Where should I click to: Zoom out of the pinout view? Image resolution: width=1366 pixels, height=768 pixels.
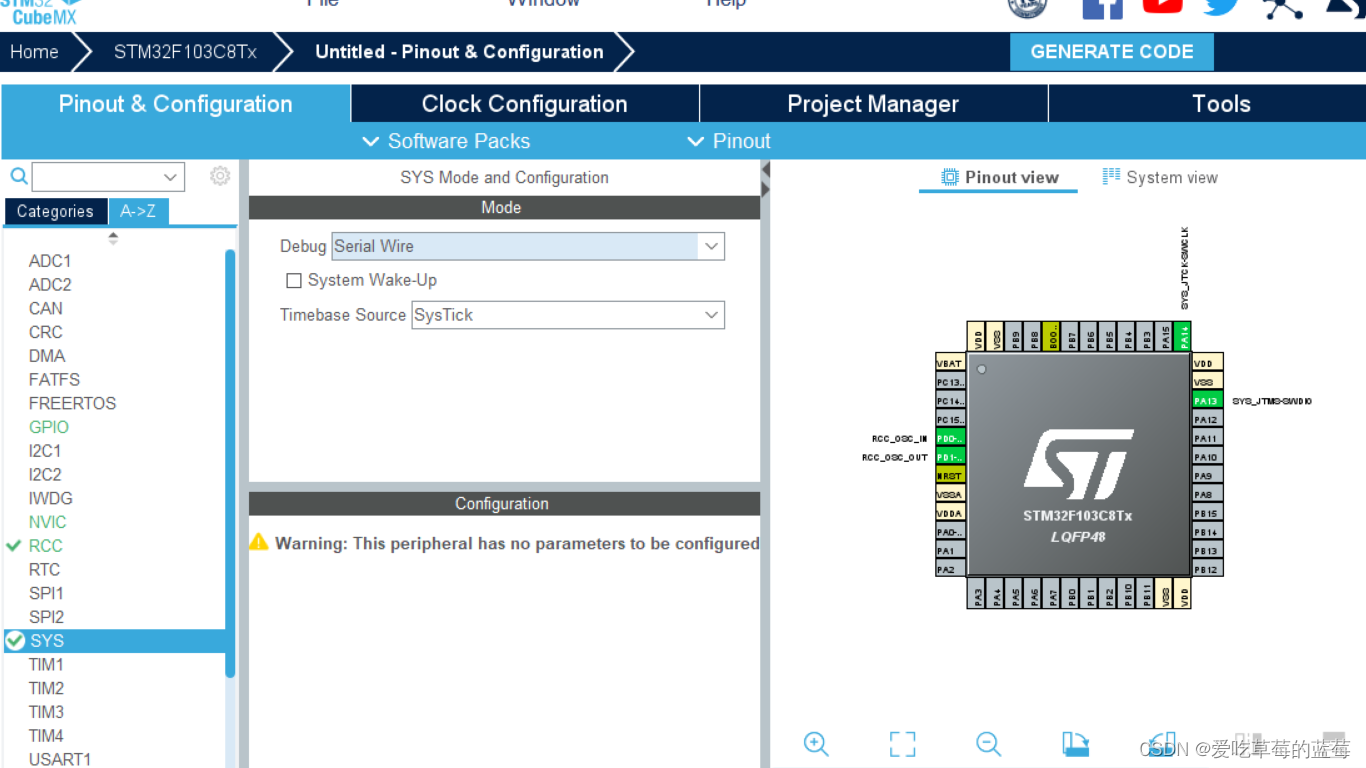[988, 744]
